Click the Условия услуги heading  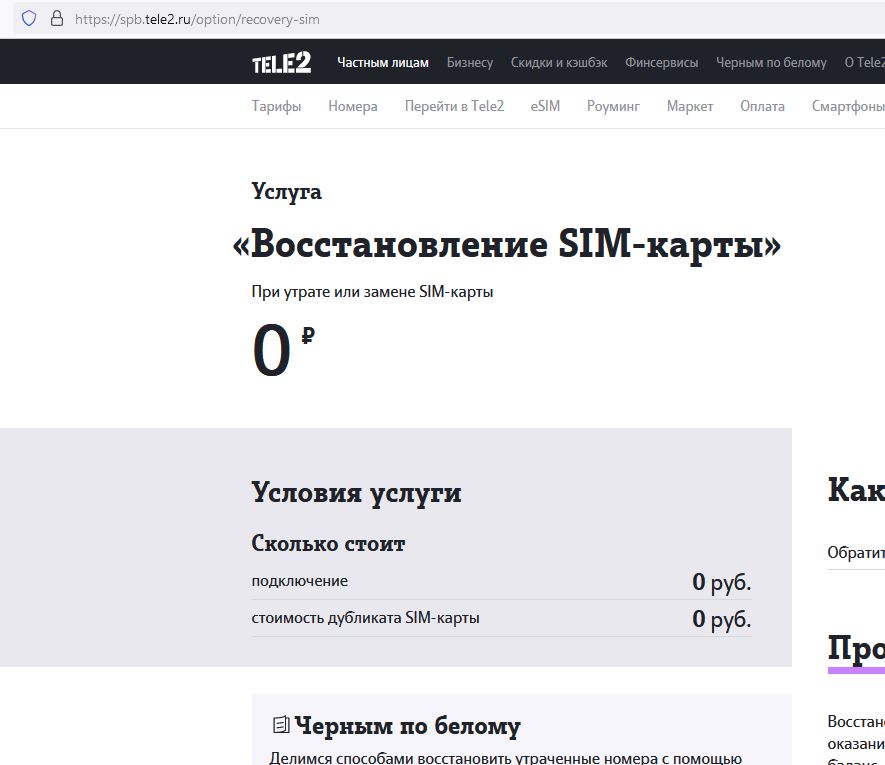pyautogui.click(x=357, y=492)
